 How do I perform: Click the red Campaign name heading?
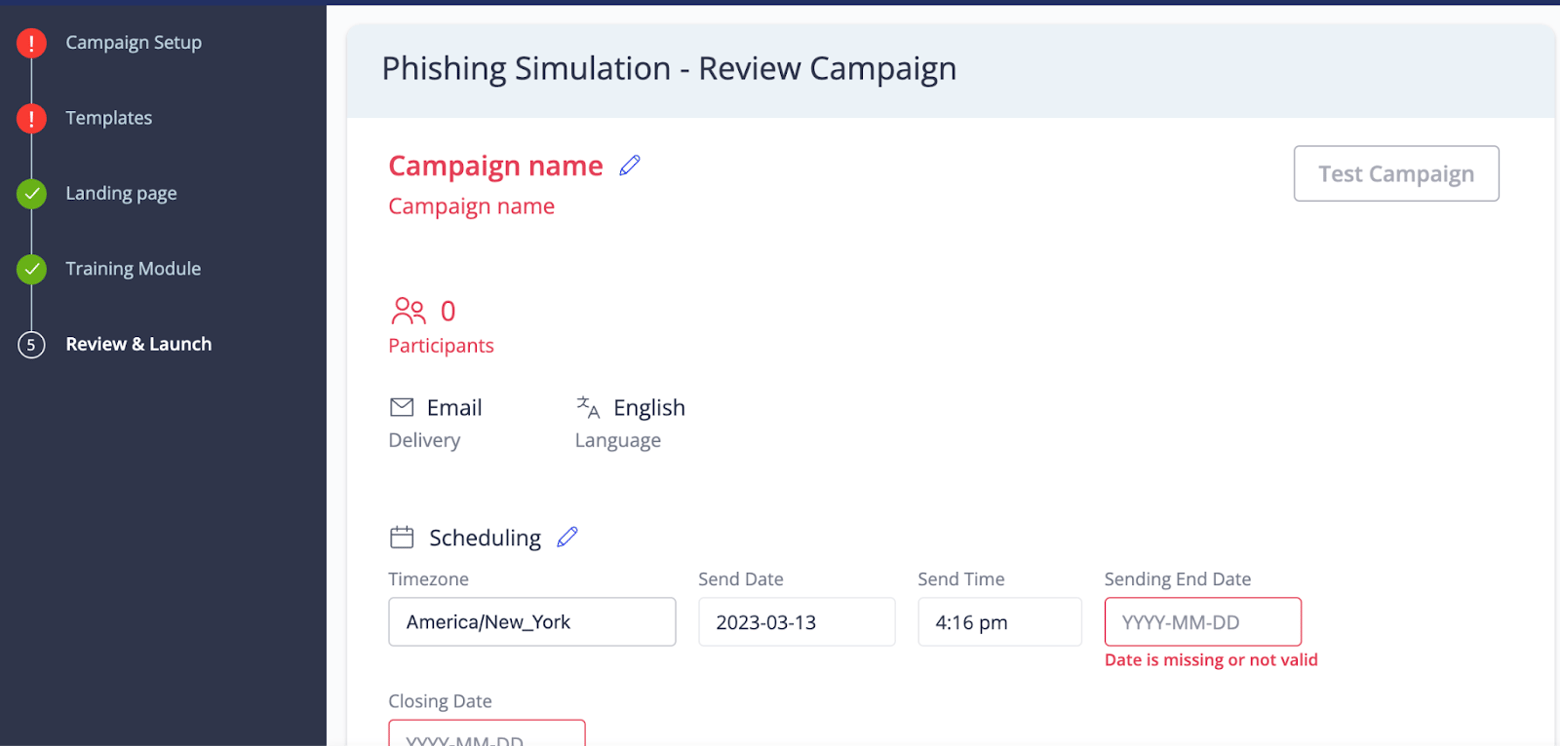(x=495, y=165)
